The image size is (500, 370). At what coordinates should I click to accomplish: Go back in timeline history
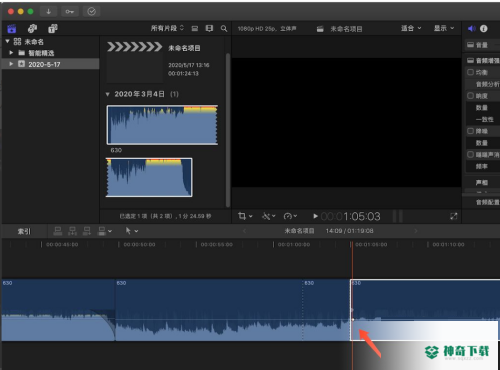pyautogui.click(x=244, y=231)
